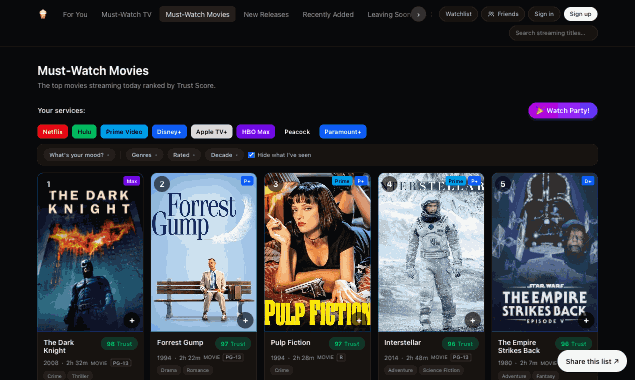The height and width of the screenshot is (380, 635).
Task: Click the Crime tag under Pulp Fiction
Action: [x=282, y=370]
